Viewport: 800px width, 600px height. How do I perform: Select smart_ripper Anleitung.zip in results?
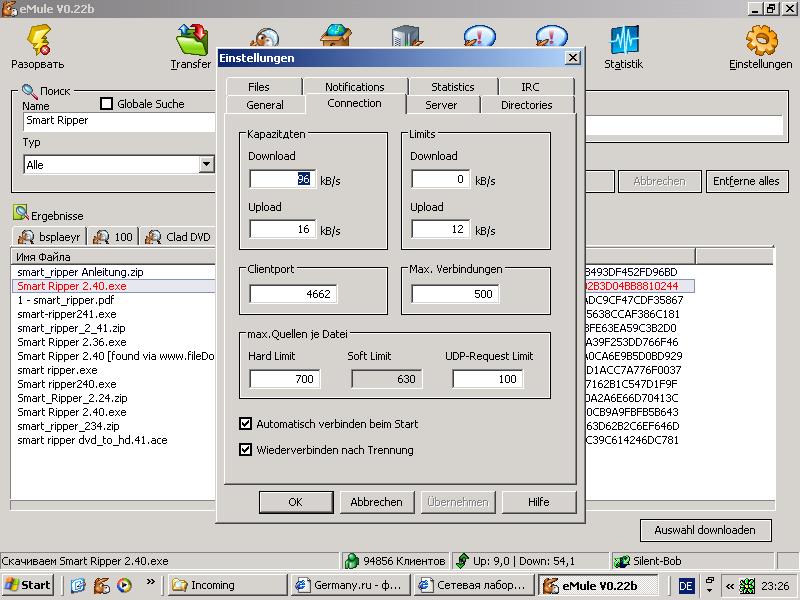coord(80,272)
